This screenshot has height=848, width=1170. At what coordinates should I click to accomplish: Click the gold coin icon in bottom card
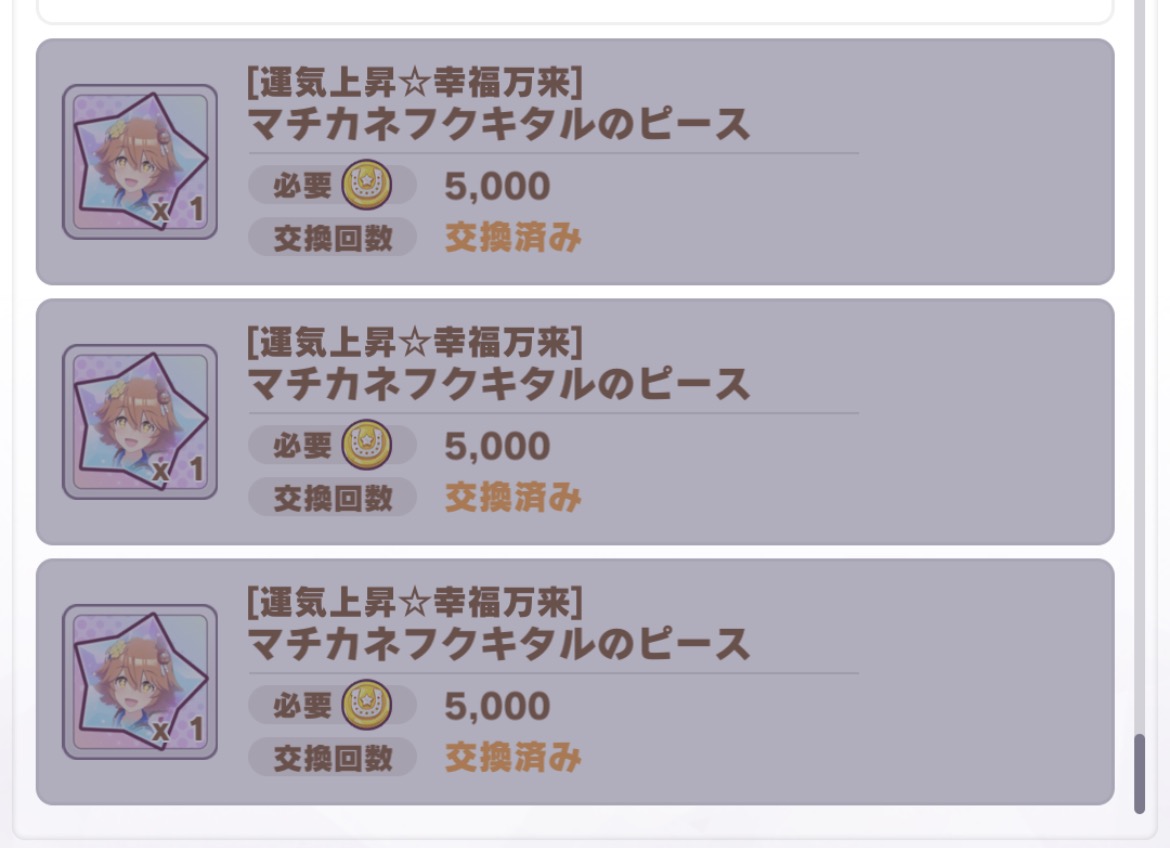click(367, 706)
